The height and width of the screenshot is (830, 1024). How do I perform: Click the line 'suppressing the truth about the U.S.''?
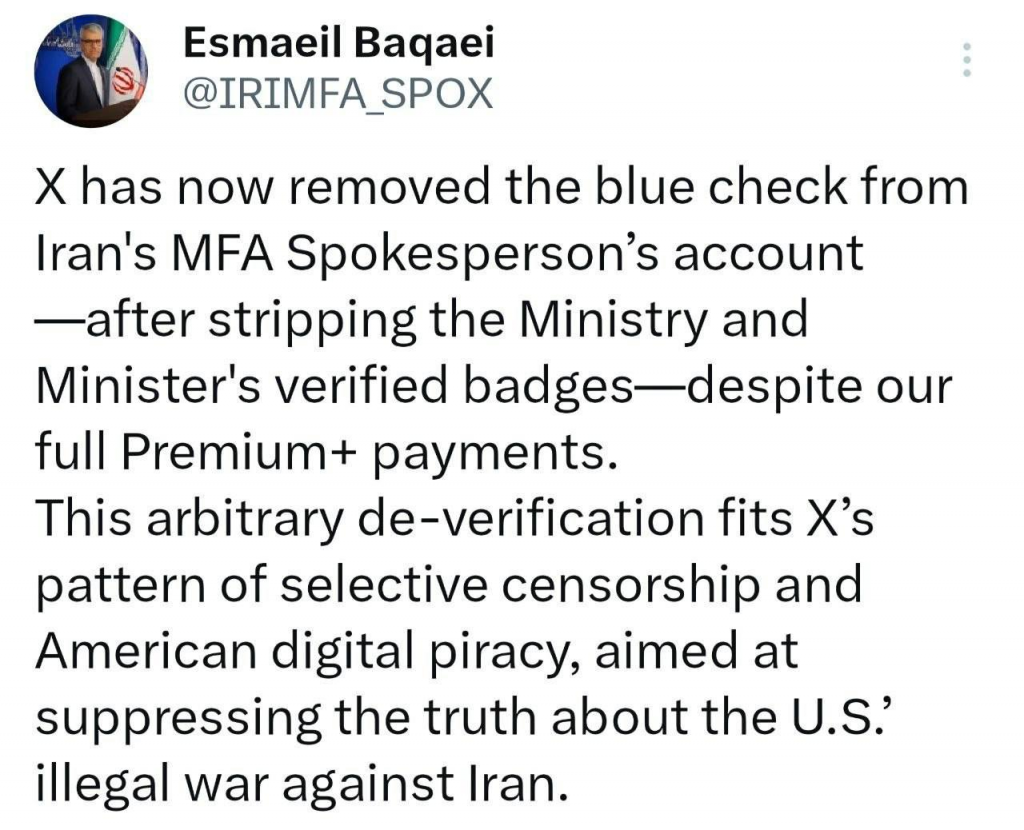pyautogui.click(x=460, y=718)
